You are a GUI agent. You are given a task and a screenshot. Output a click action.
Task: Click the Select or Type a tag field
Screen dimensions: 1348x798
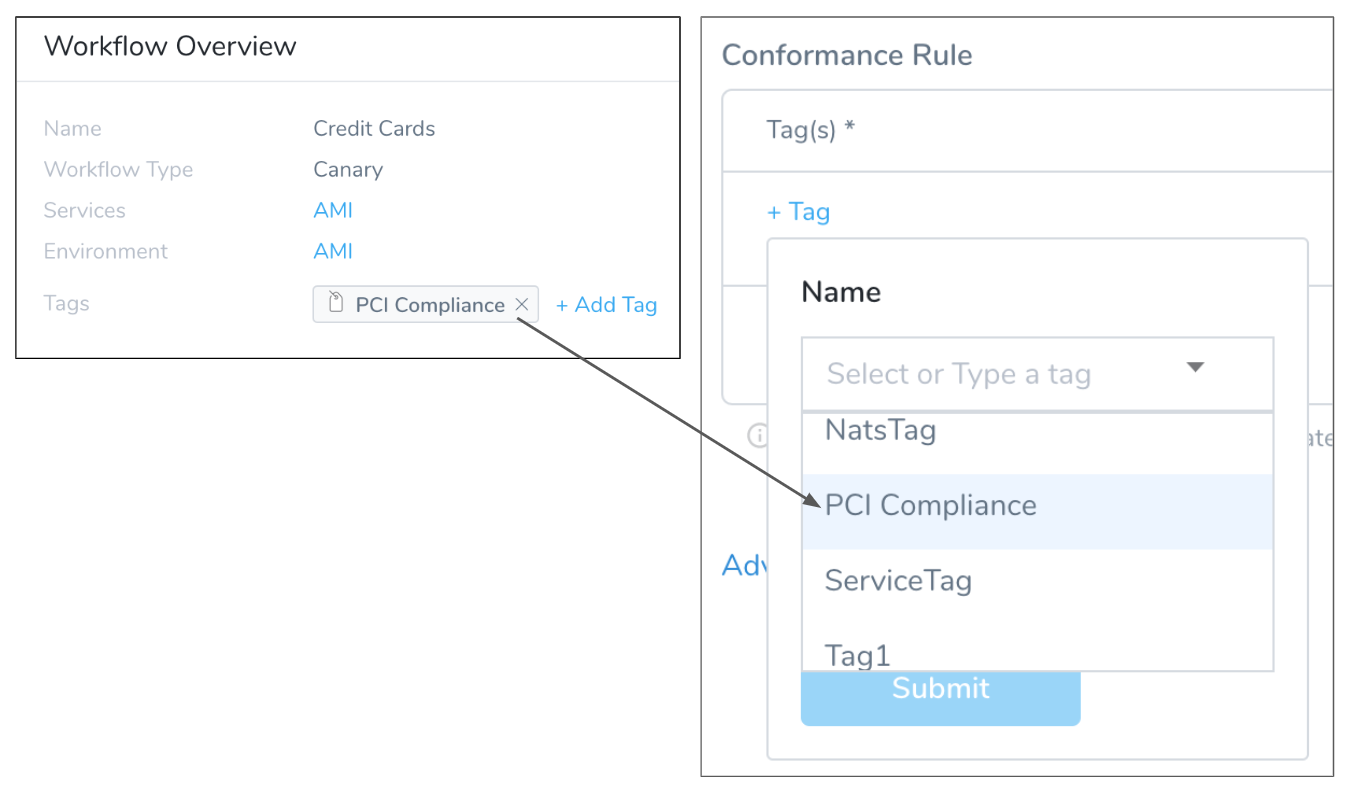[x=1037, y=374]
